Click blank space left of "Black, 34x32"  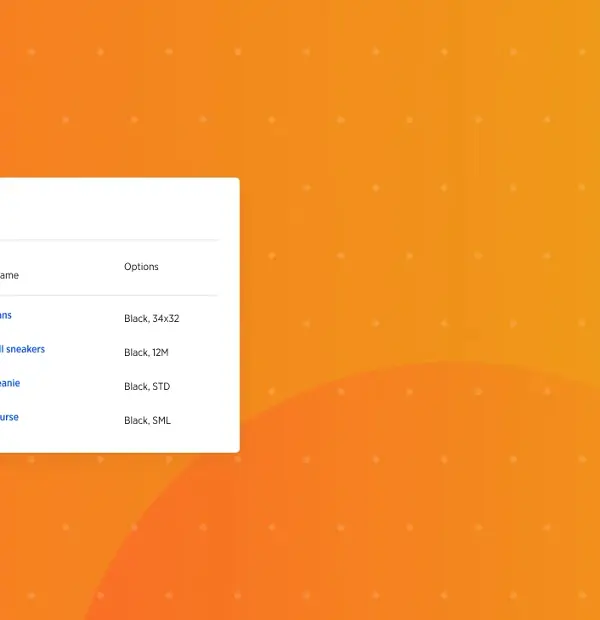(x=80, y=319)
